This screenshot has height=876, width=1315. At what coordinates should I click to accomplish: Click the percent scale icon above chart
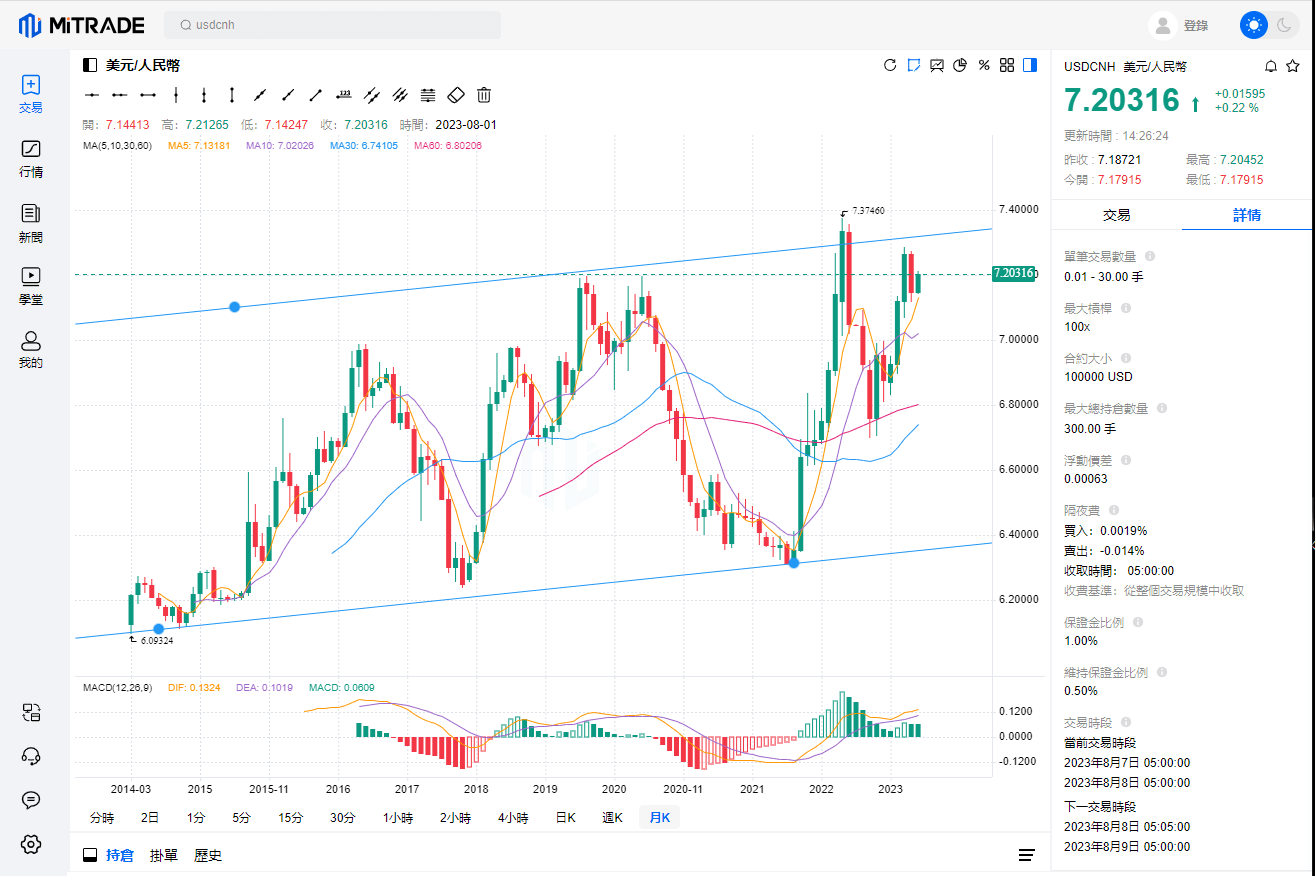(x=984, y=65)
